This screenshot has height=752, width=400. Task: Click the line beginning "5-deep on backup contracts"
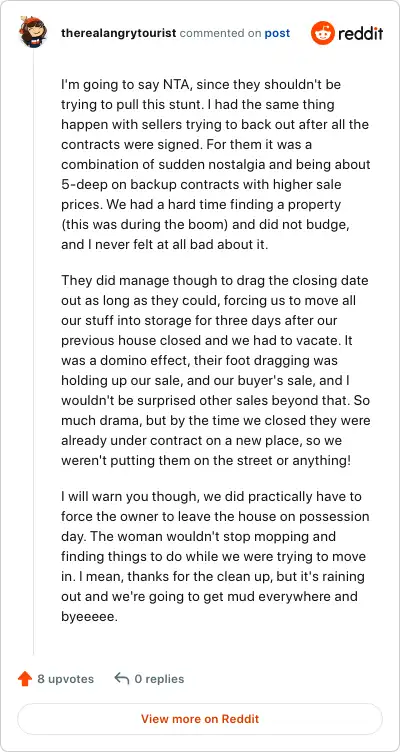tap(201, 185)
